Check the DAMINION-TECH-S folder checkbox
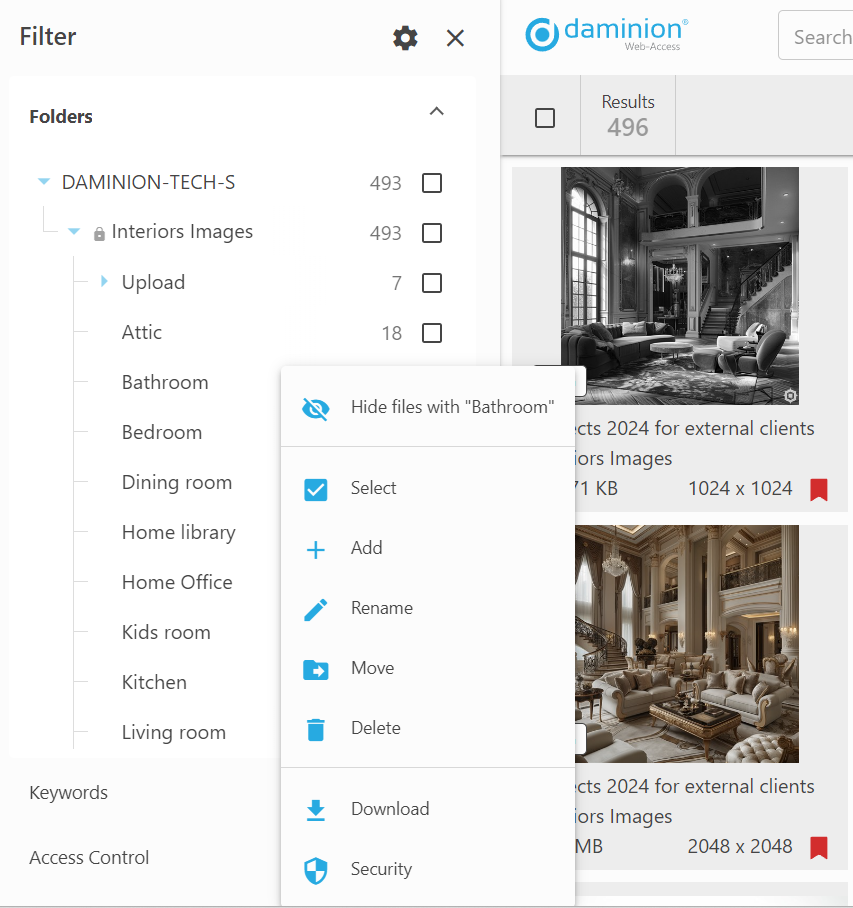 tap(432, 183)
